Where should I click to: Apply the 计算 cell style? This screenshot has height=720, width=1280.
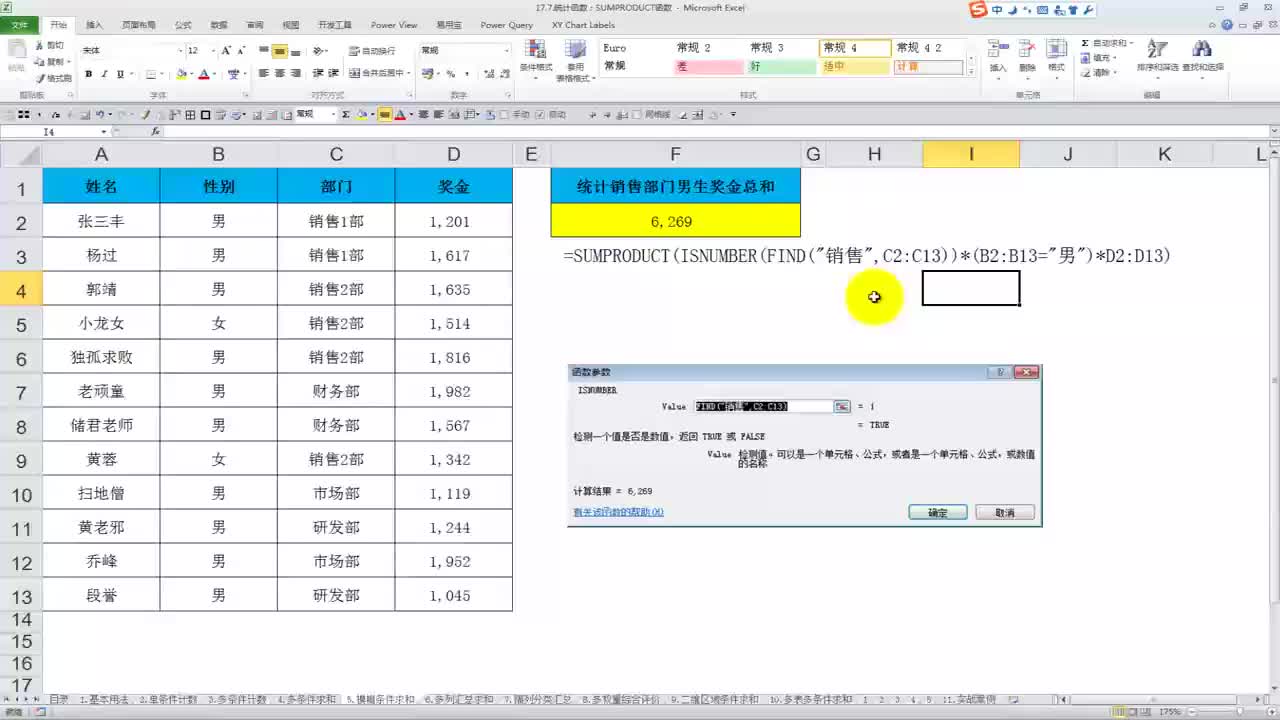tap(928, 67)
